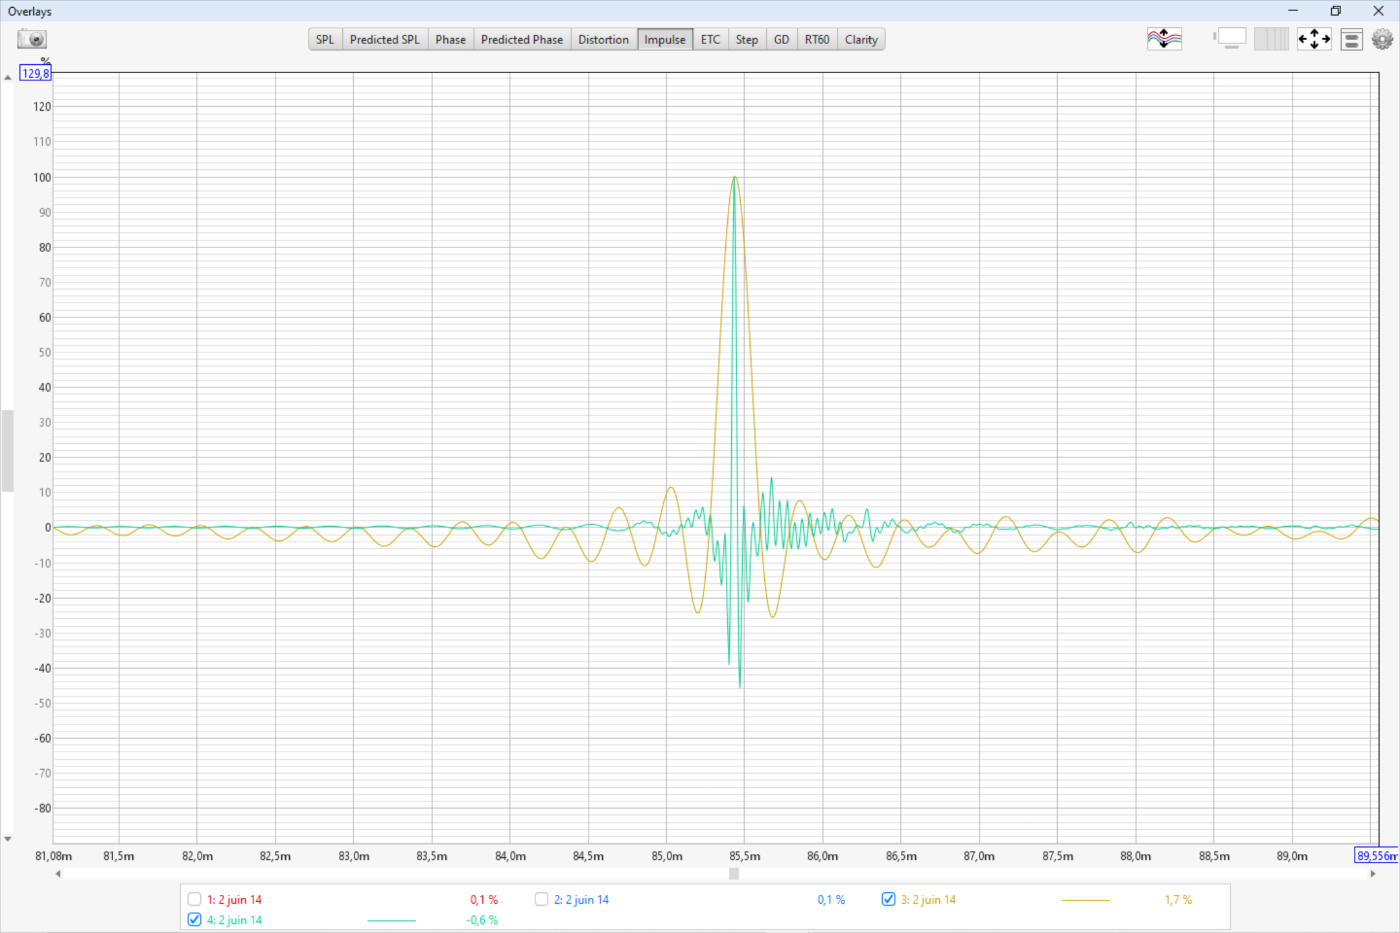Screen dimensions: 1400x933
Task: Click the yellow '3: 2 juin 14' label
Action: (x=928, y=900)
